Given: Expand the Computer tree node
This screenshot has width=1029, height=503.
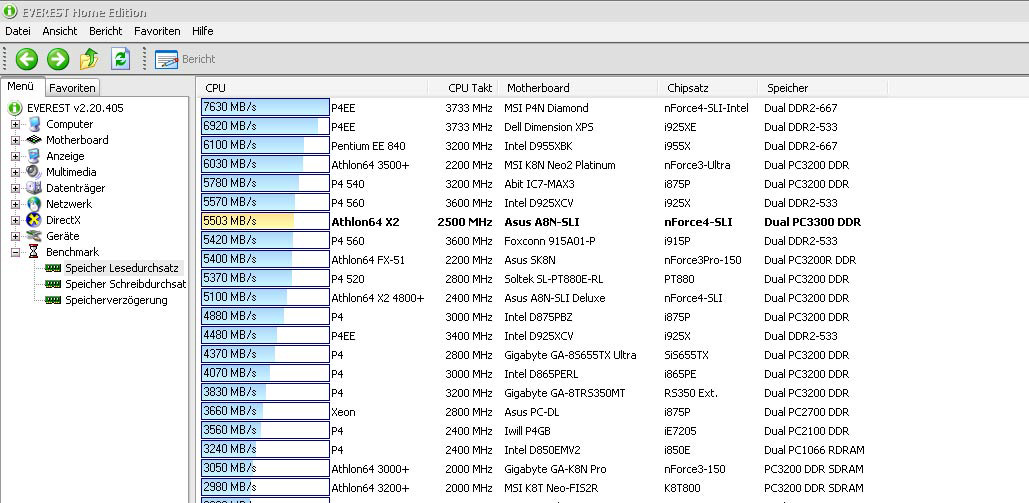Looking at the screenshot, I should point(15,124).
